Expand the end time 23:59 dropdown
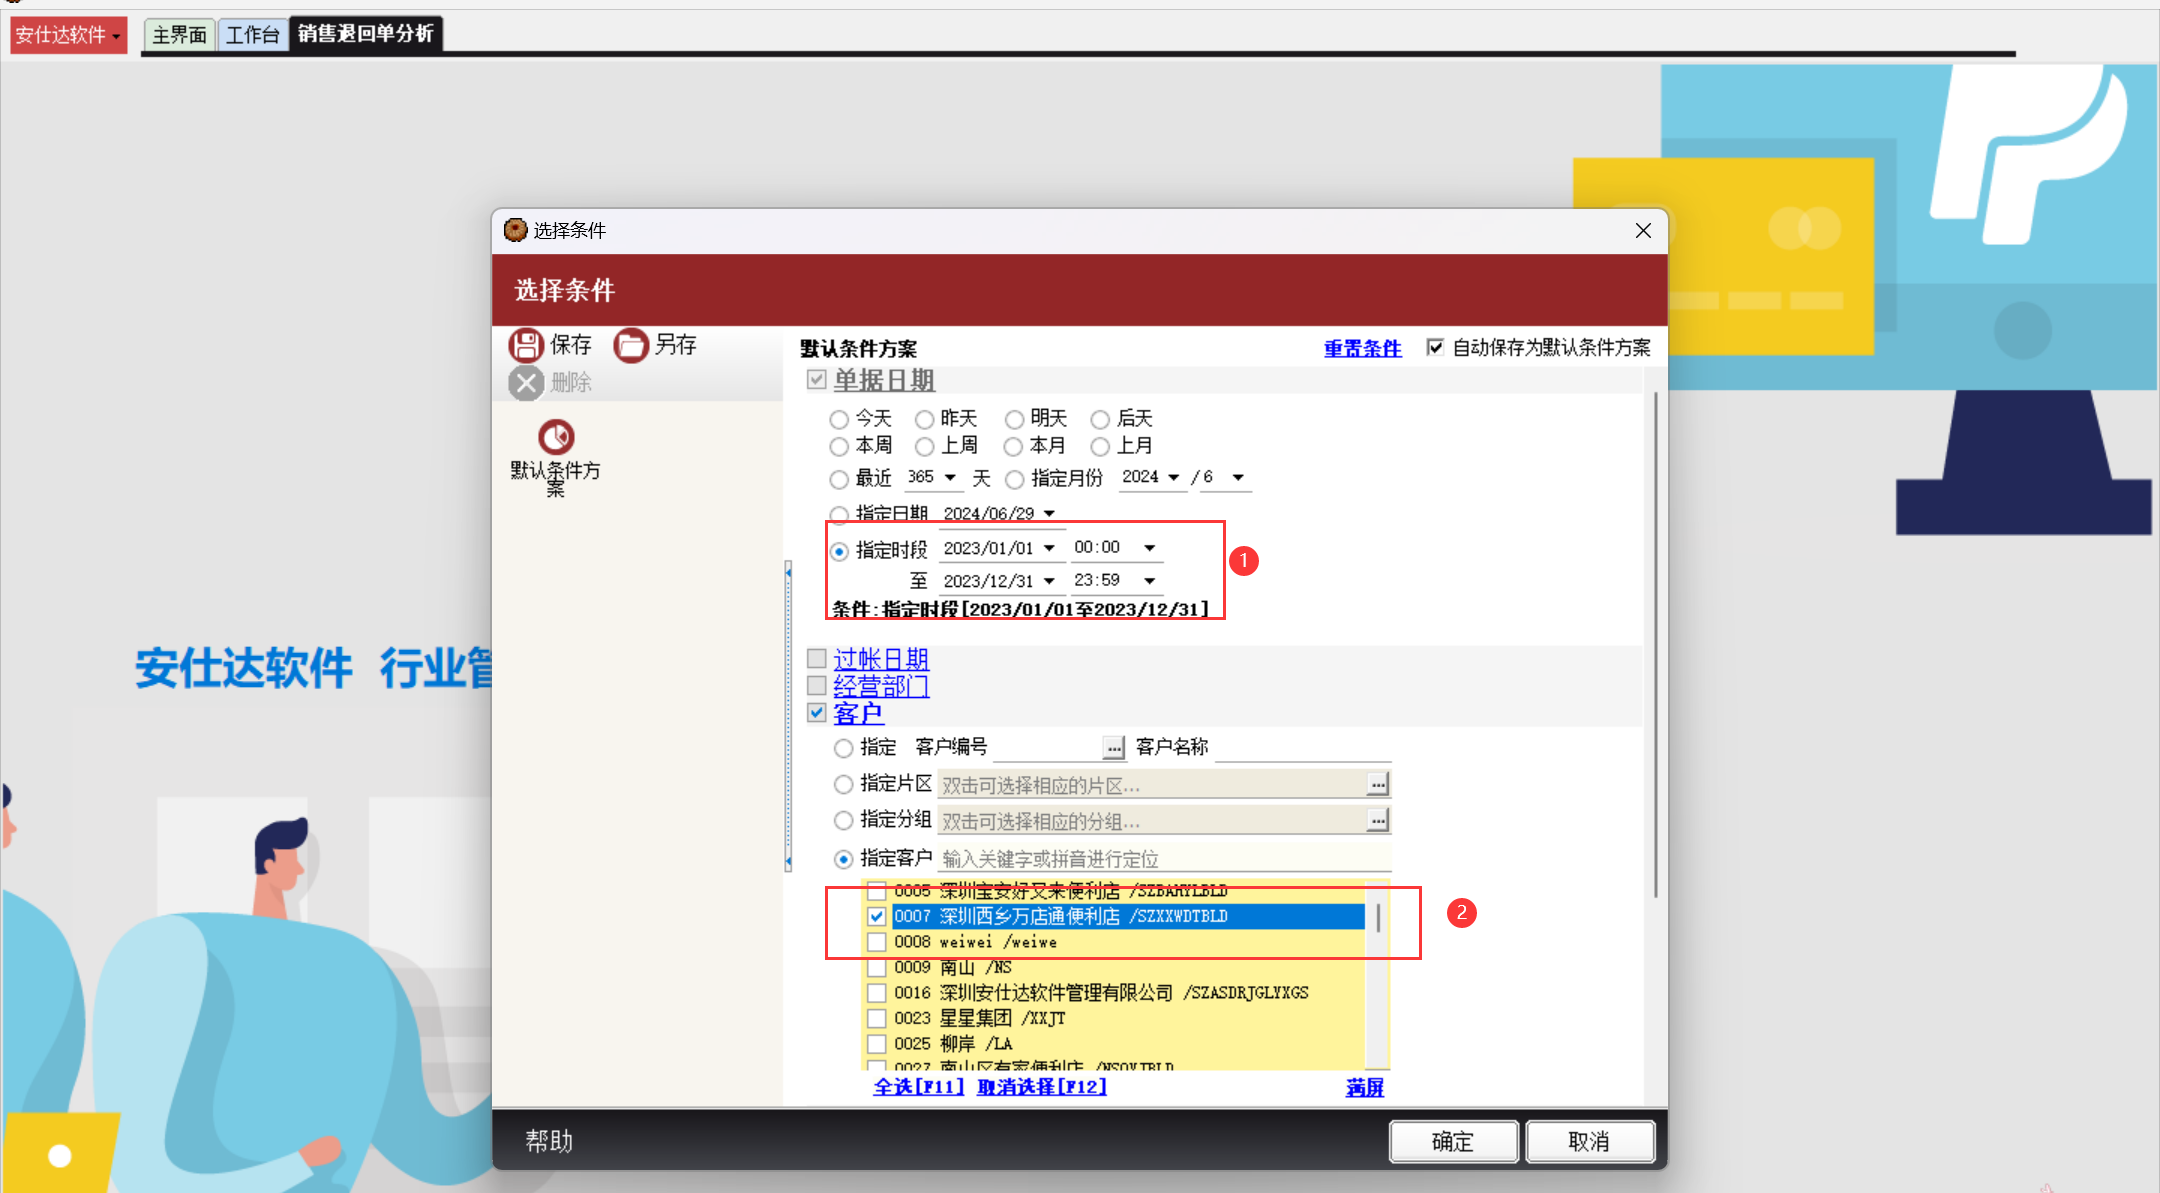 [x=1150, y=581]
